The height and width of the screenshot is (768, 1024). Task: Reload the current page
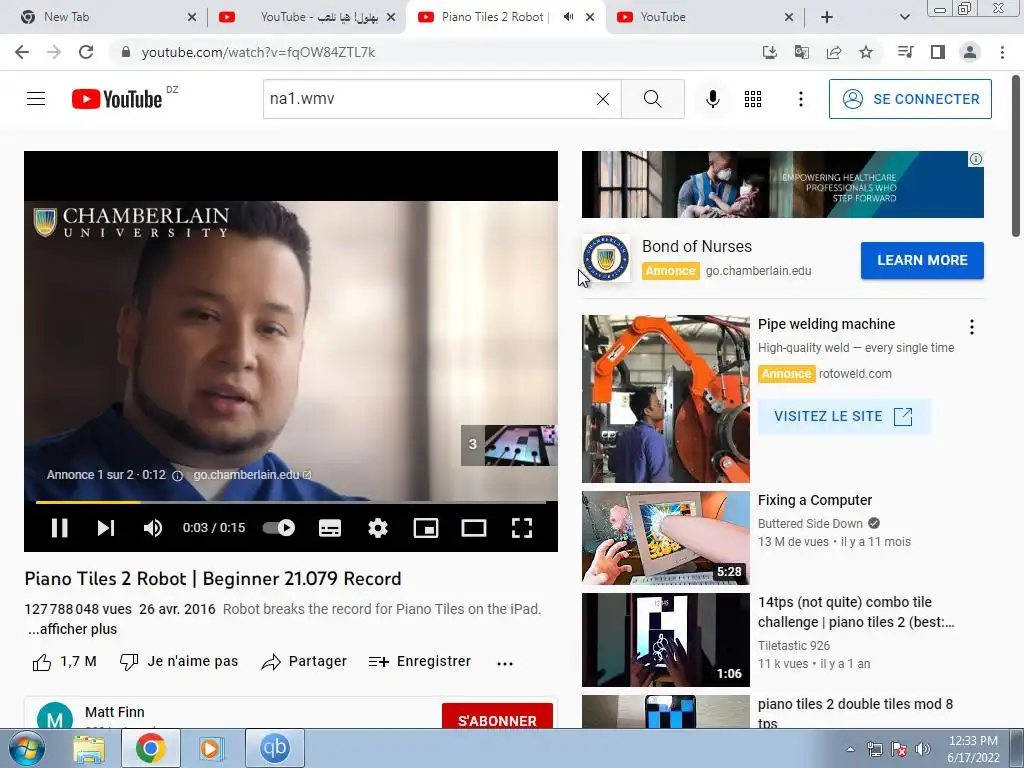(86, 52)
